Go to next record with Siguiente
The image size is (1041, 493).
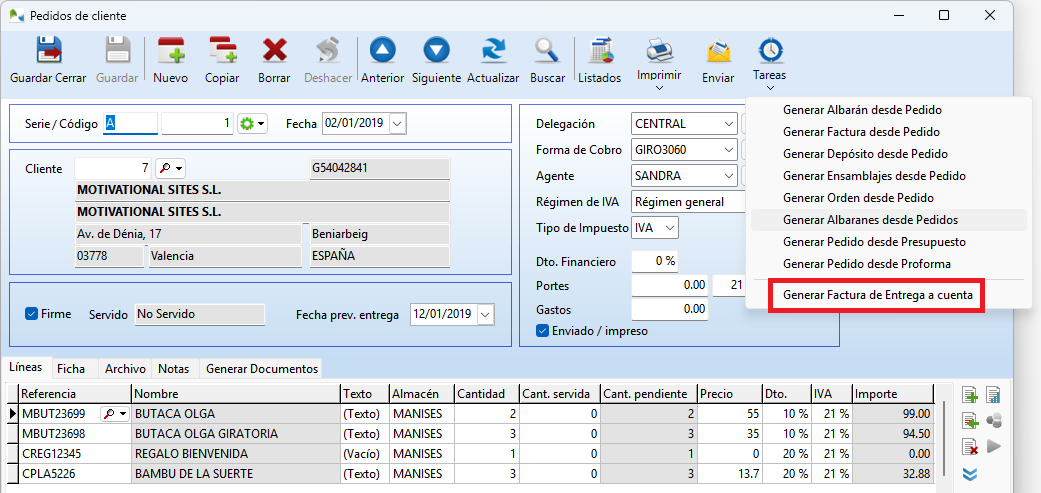pyautogui.click(x=436, y=50)
